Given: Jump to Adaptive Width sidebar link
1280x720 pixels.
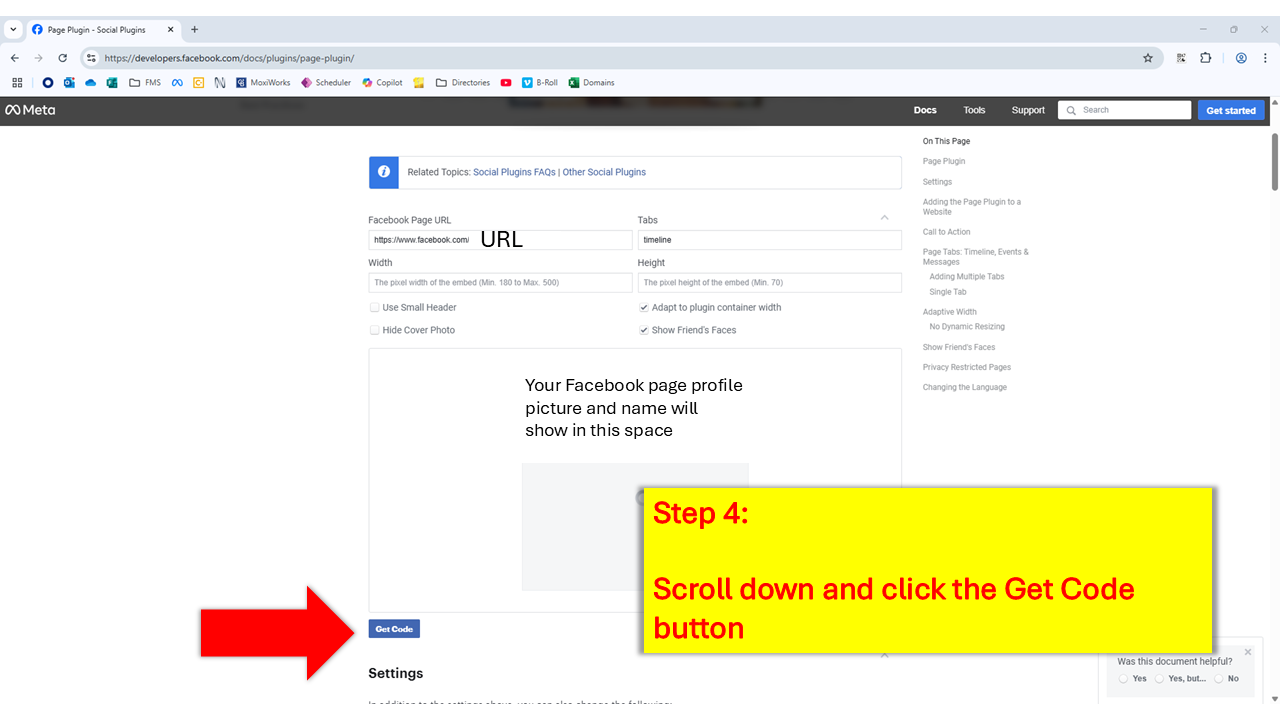Looking at the screenshot, I should tap(950, 312).
